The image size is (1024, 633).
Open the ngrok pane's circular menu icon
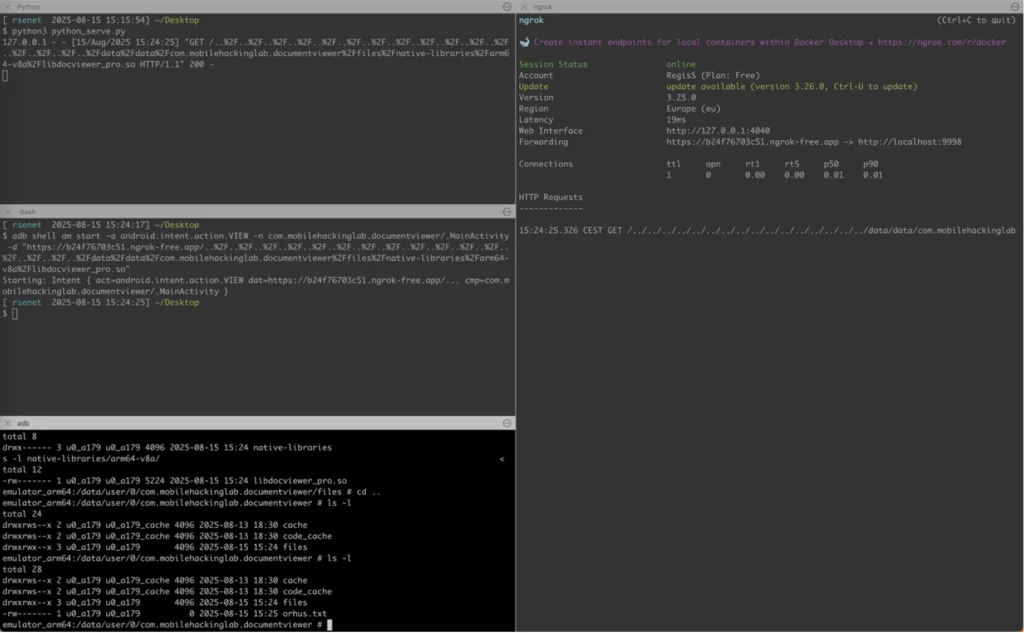coord(1015,6)
